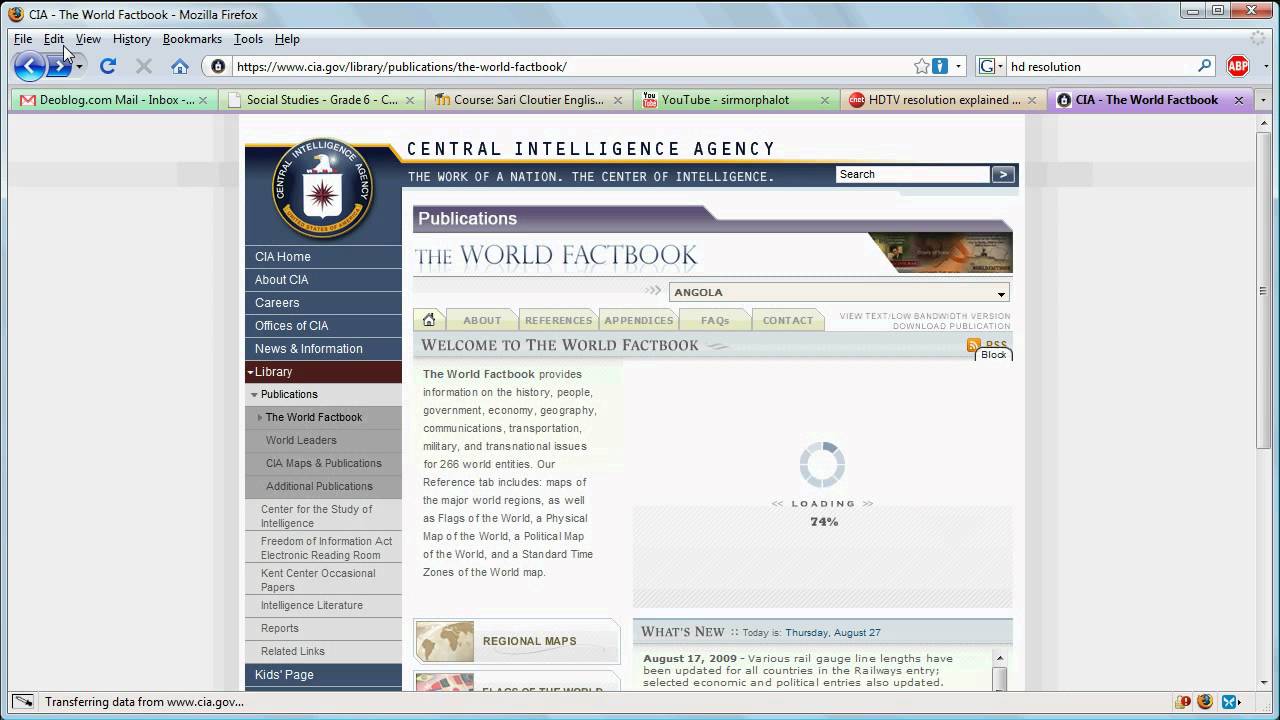Click Regional Maps button
Screen dimensions: 1280x720
click(517, 641)
